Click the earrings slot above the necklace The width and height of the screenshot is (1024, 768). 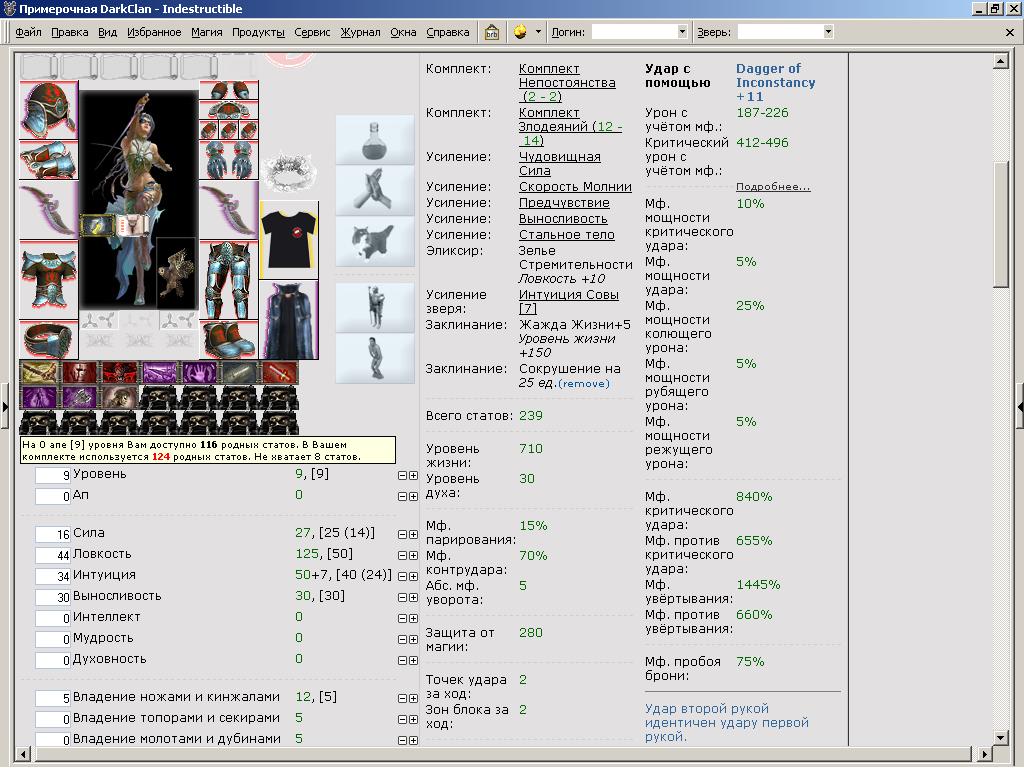pos(229,90)
